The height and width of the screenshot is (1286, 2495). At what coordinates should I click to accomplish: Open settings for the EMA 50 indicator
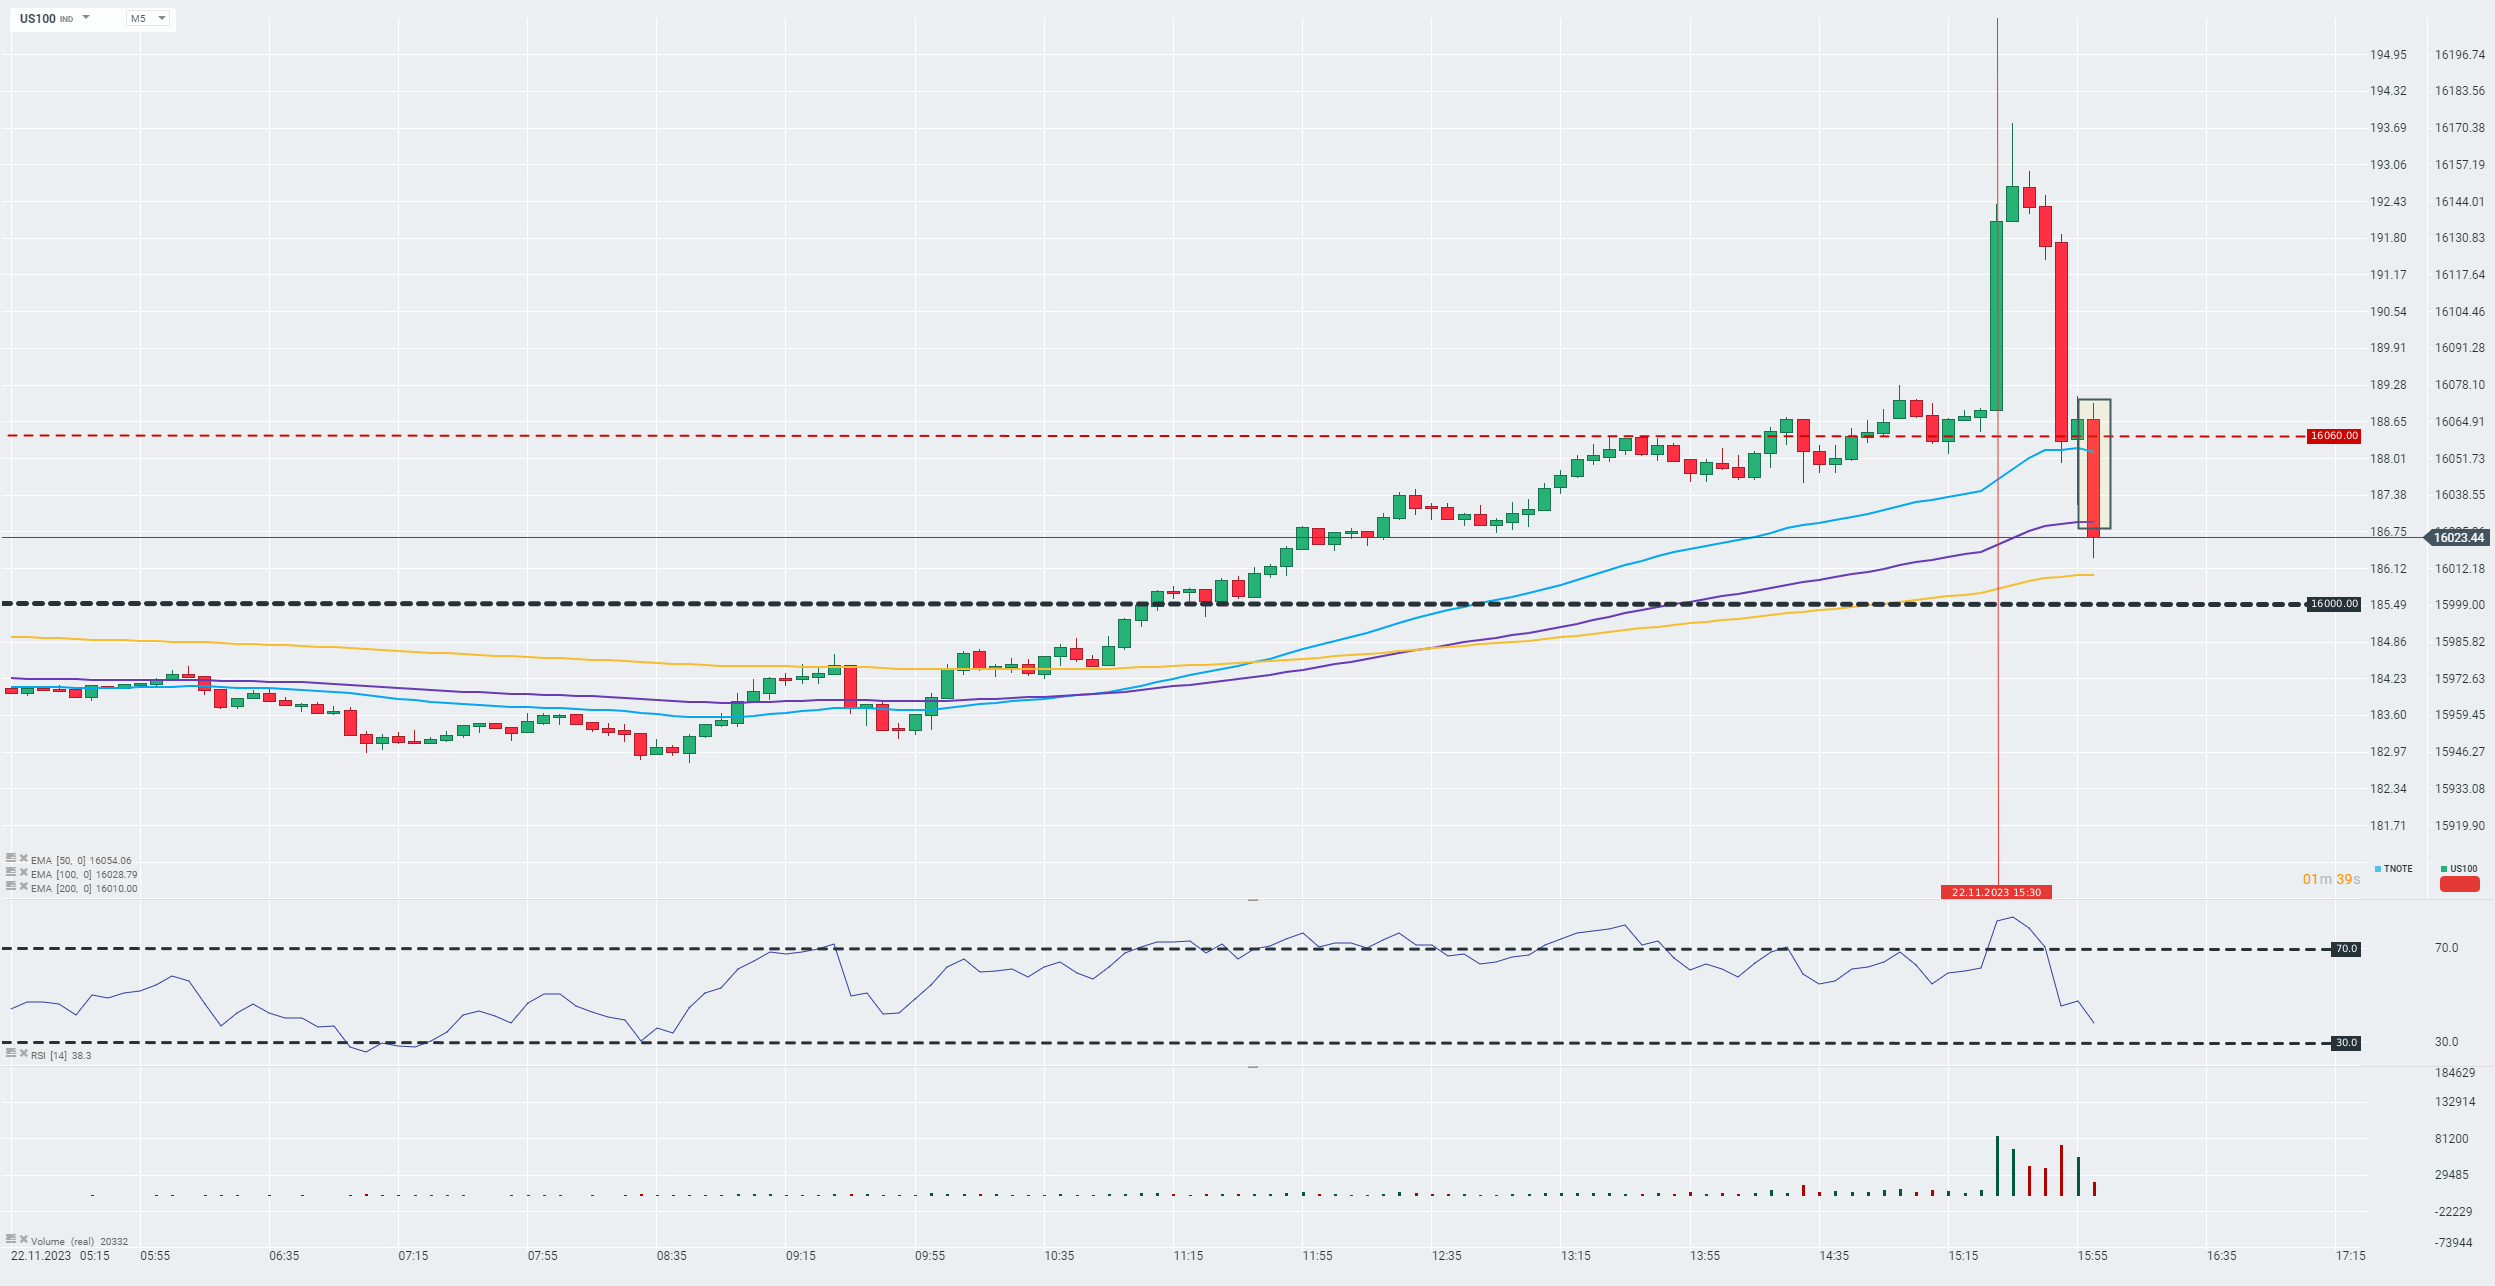click(x=11, y=859)
